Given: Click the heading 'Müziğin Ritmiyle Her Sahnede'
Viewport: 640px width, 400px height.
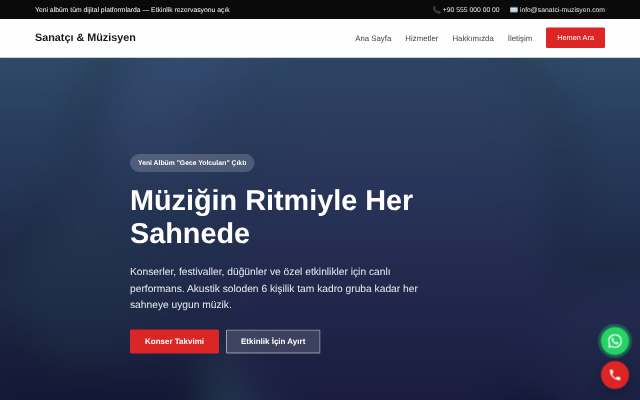Looking at the screenshot, I should (x=271, y=217).
